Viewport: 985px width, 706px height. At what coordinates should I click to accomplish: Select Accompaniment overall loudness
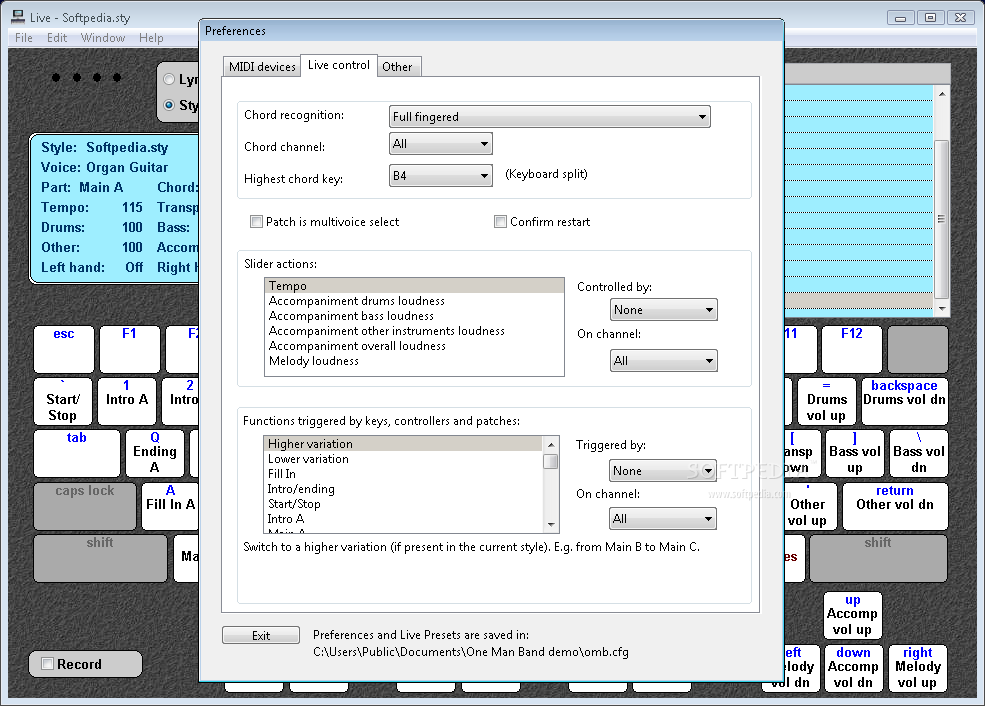(414, 346)
